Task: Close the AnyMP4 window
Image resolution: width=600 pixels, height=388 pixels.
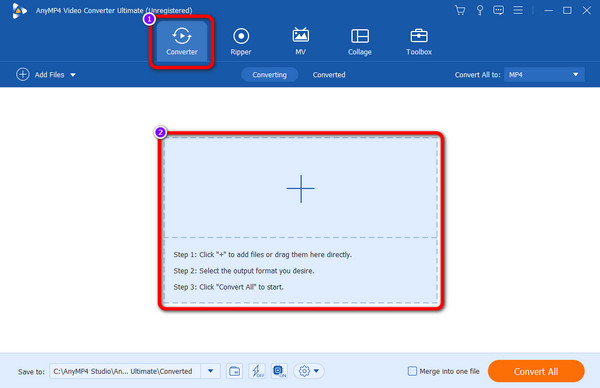Action: click(587, 10)
